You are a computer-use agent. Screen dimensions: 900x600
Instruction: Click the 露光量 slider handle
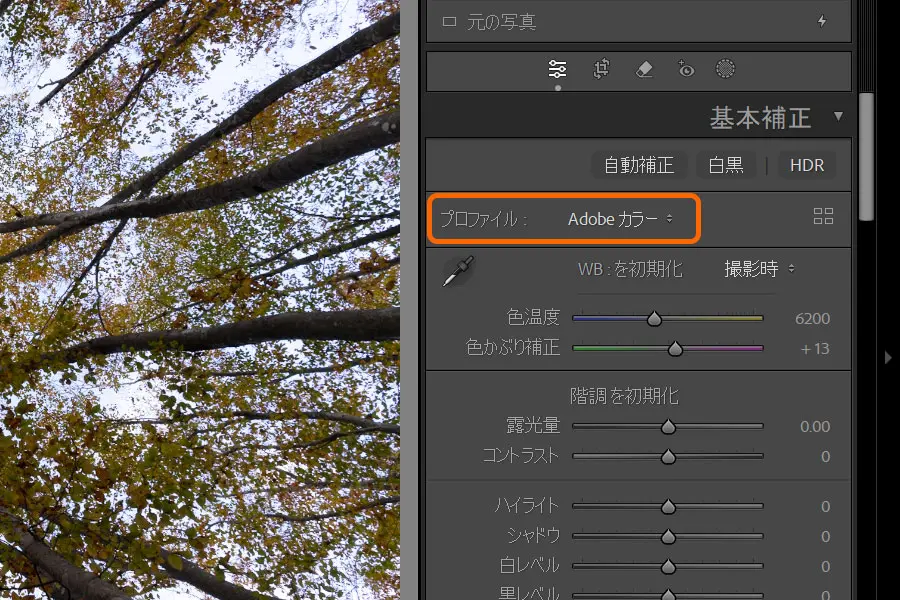(668, 427)
